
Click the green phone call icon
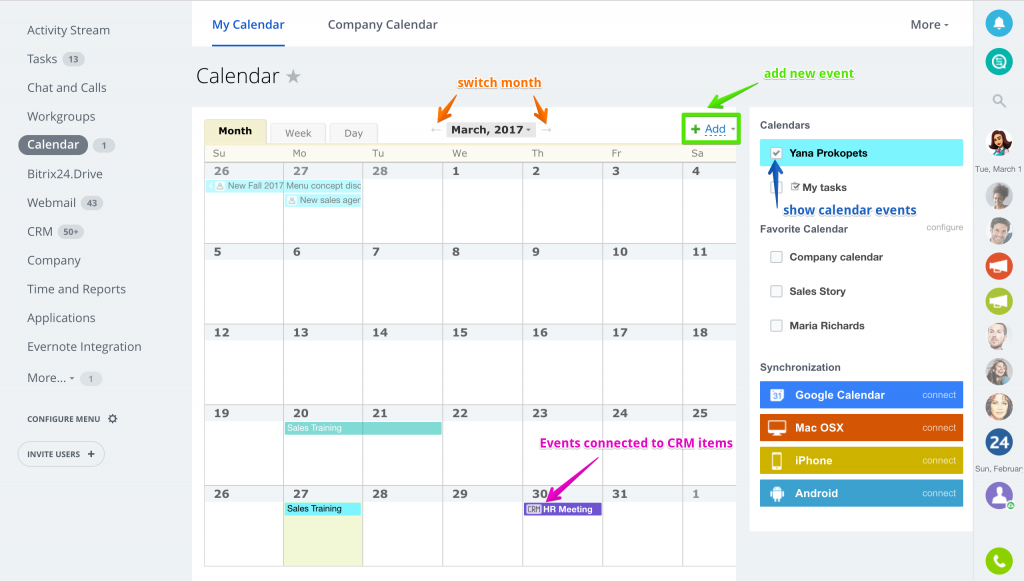coord(999,560)
